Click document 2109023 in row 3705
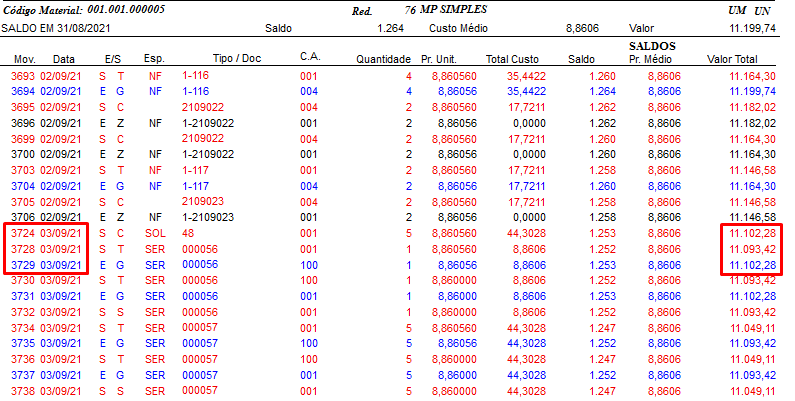 (x=203, y=201)
